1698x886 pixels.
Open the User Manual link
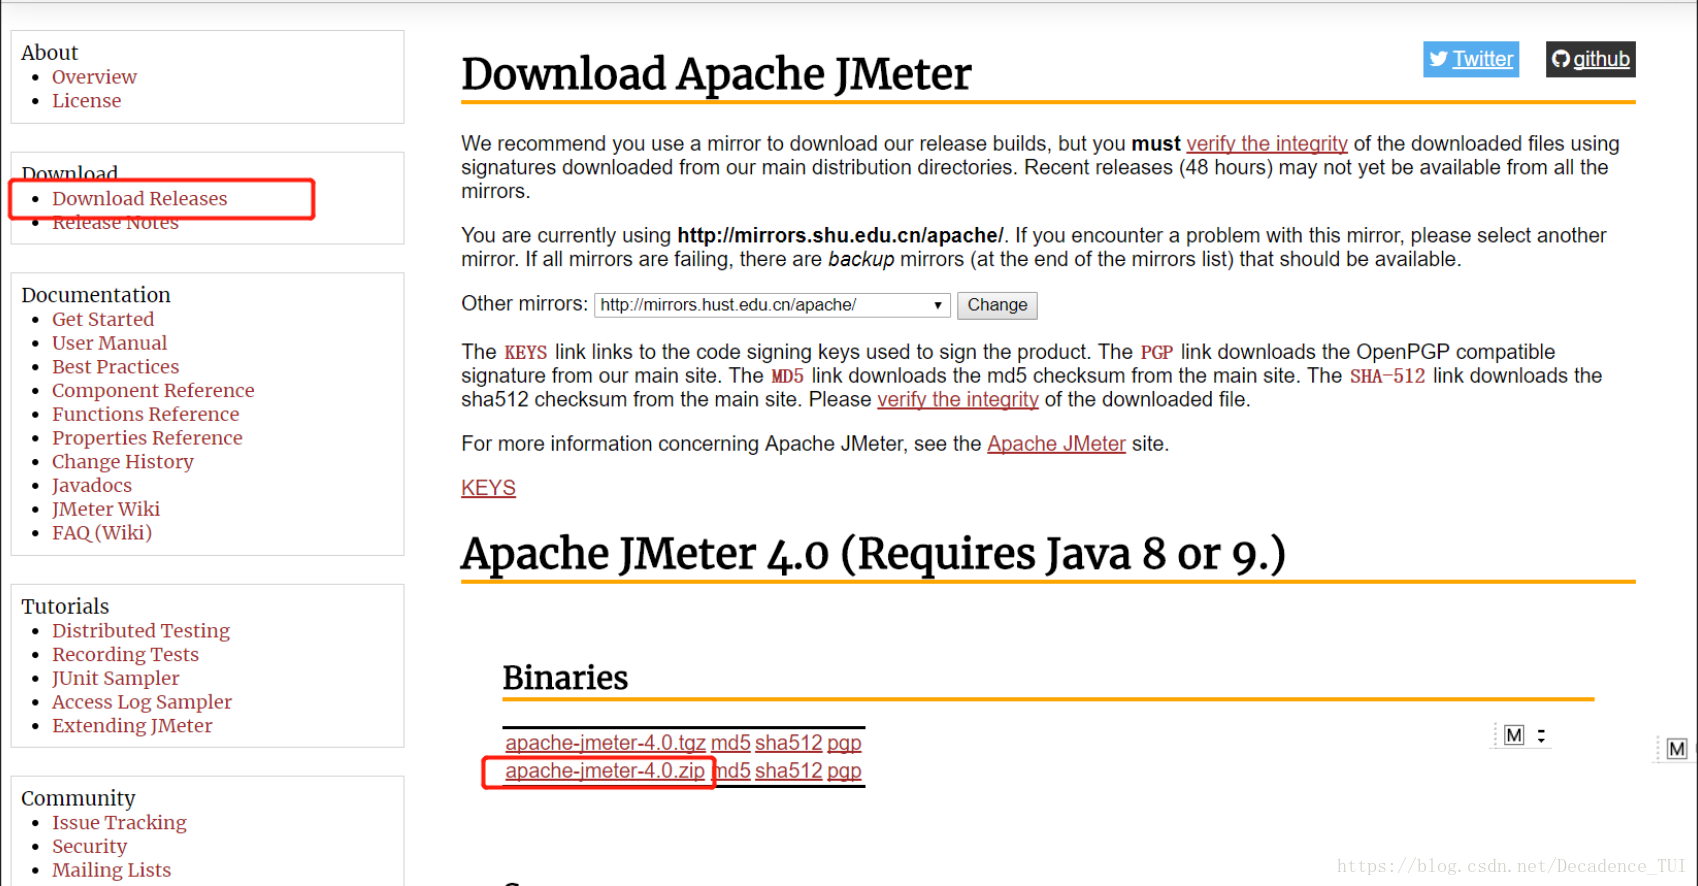click(109, 343)
